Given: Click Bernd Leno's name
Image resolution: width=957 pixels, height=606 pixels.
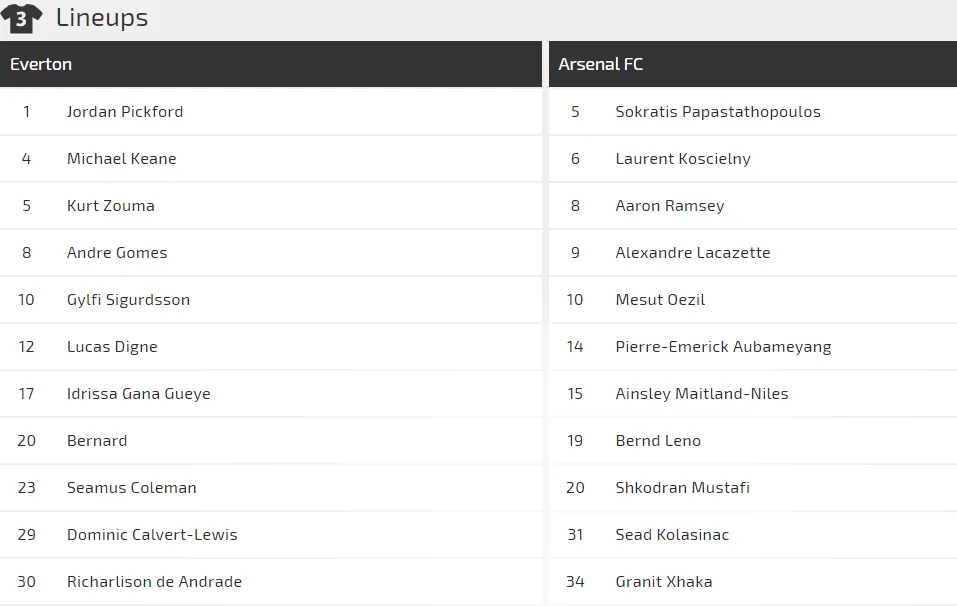Looking at the screenshot, I should coord(658,441).
